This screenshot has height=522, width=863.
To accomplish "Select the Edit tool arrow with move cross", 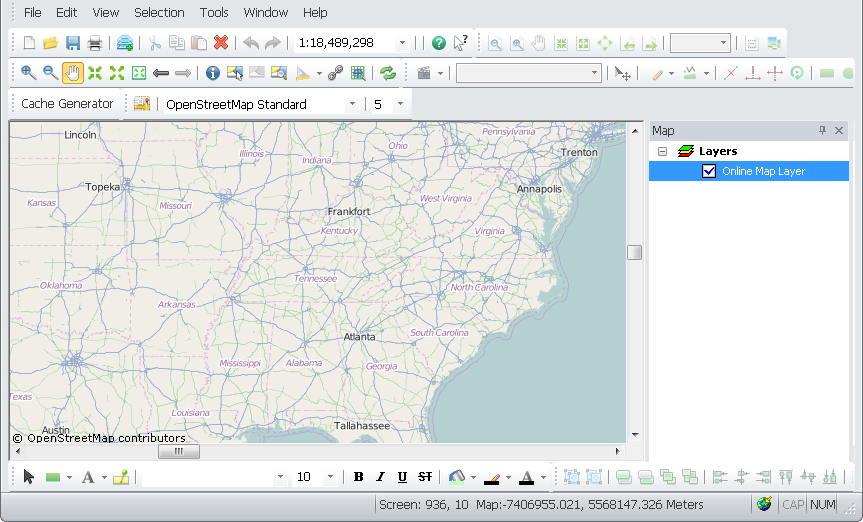I will 622,73.
